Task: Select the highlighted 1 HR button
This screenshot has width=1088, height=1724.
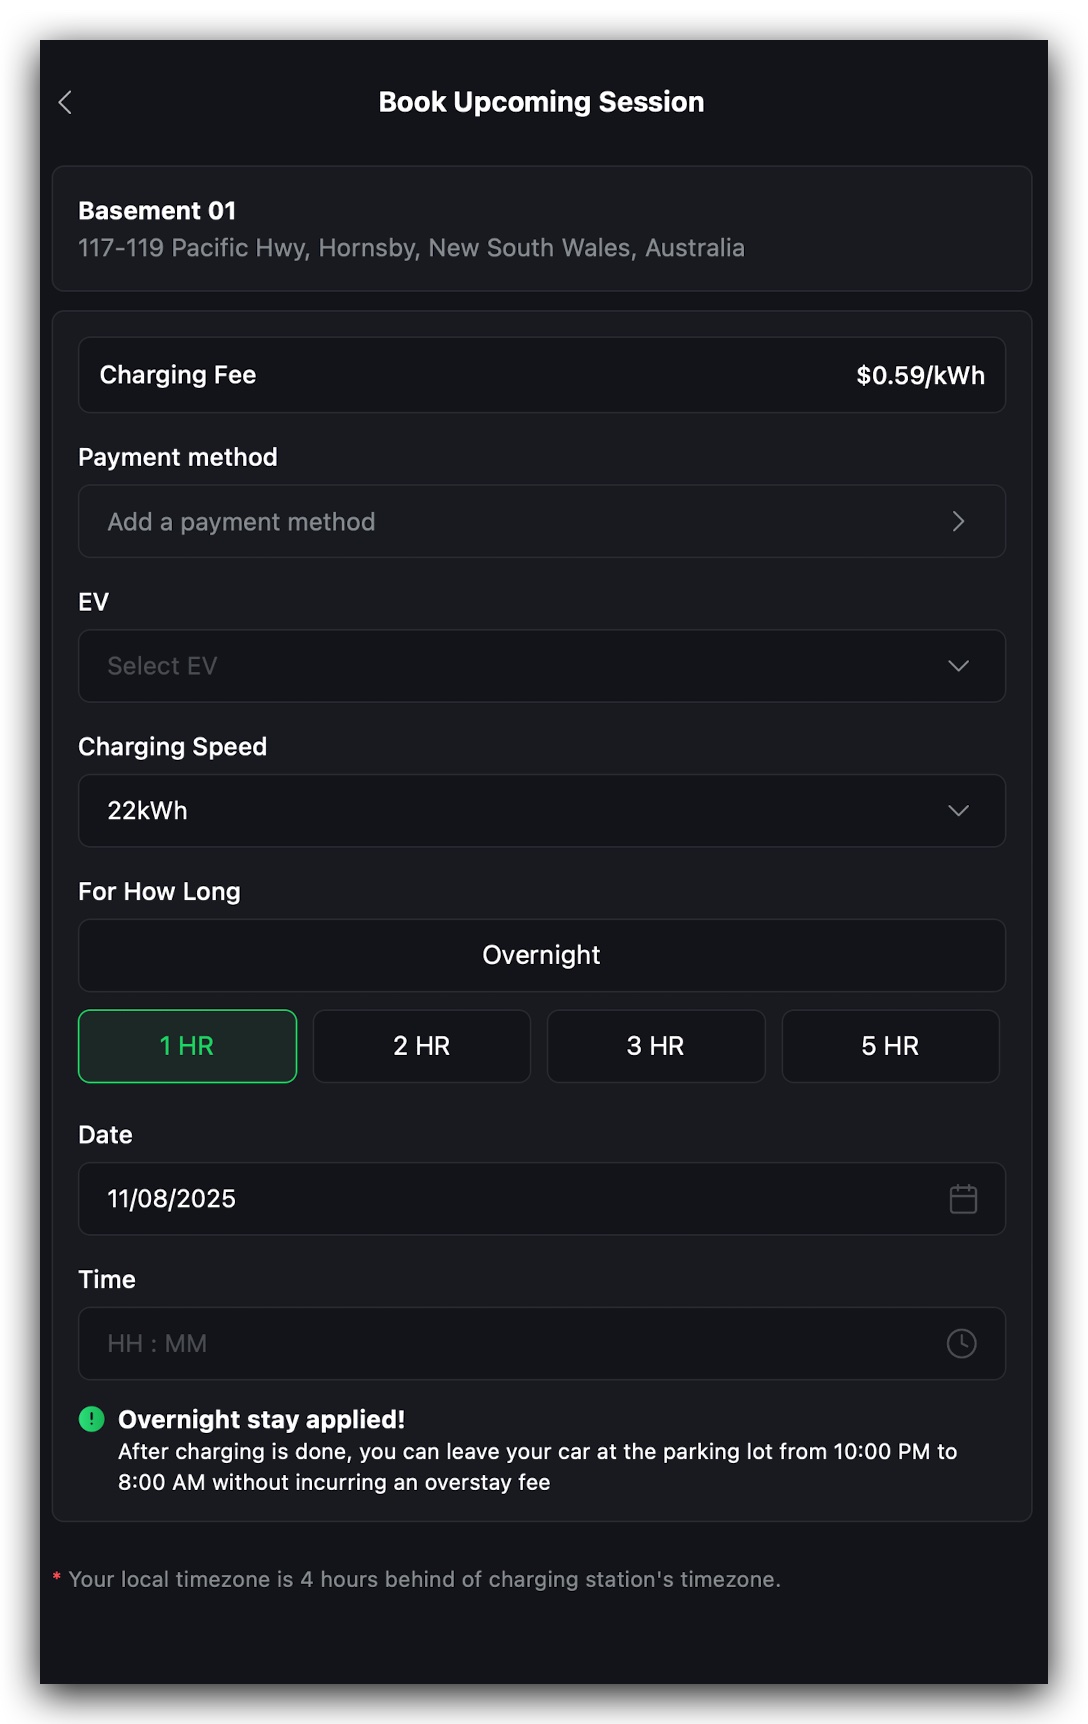Action: pyautogui.click(x=187, y=1046)
